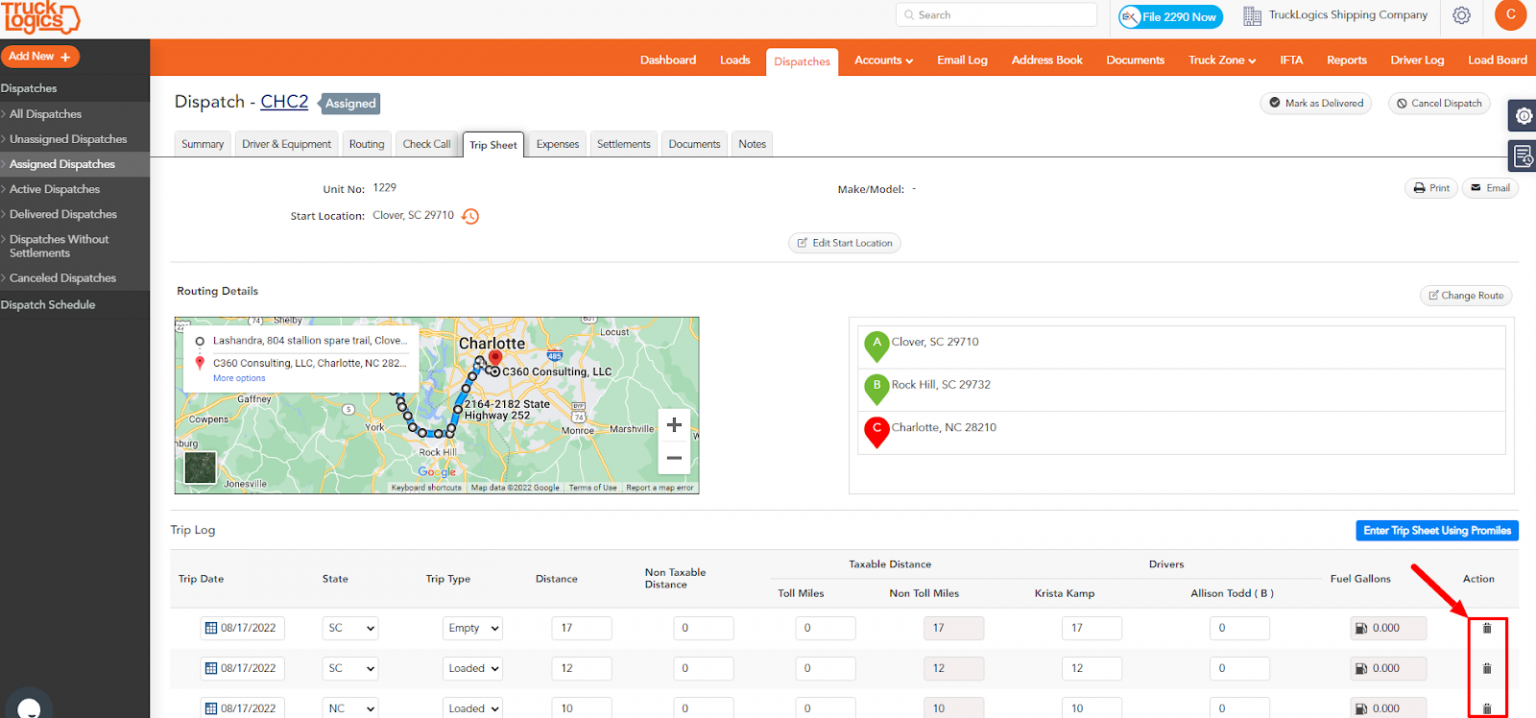Click the TruckLogics logo in the top left
Viewport: 1536px width, 718px height.
[42, 17]
